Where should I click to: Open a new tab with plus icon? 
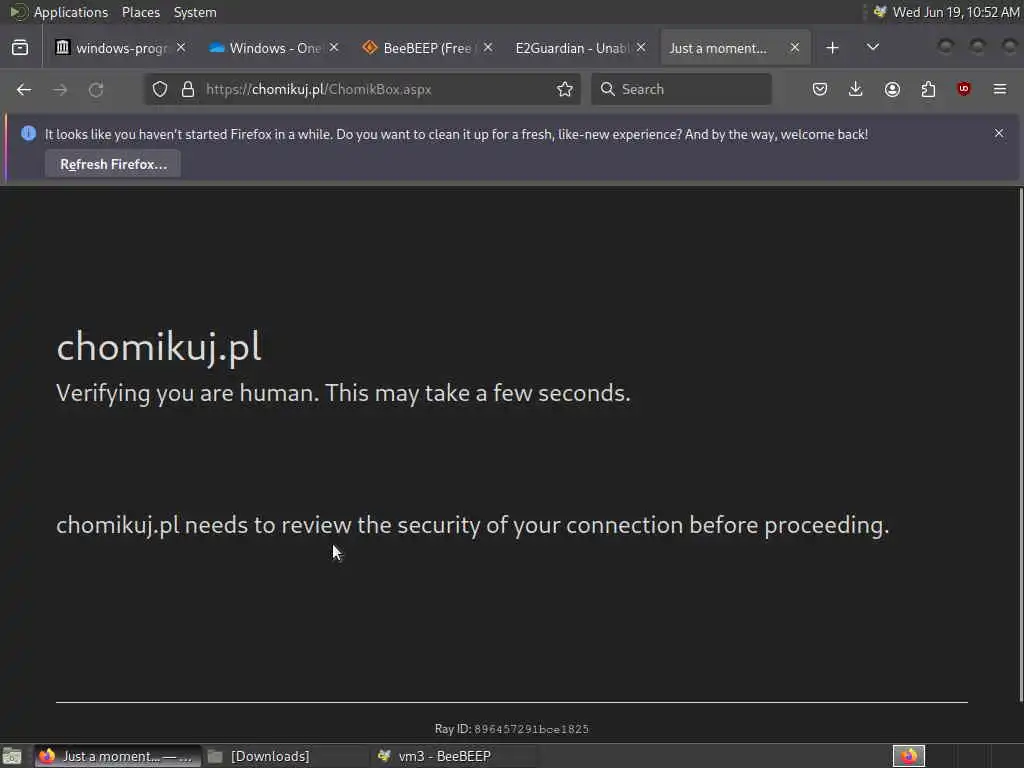click(832, 48)
